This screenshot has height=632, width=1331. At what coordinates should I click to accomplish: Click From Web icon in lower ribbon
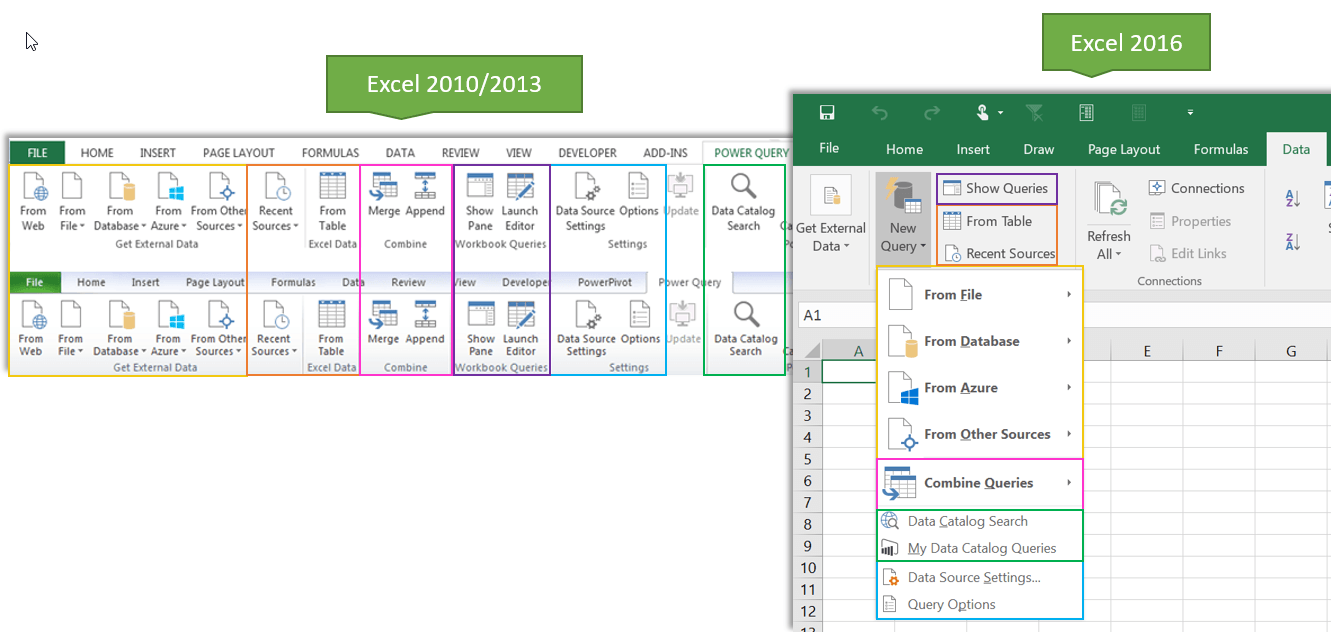(32, 316)
